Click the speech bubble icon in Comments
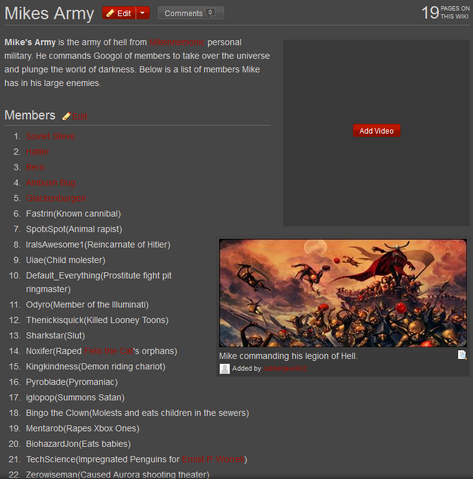473x479 pixels. point(210,13)
